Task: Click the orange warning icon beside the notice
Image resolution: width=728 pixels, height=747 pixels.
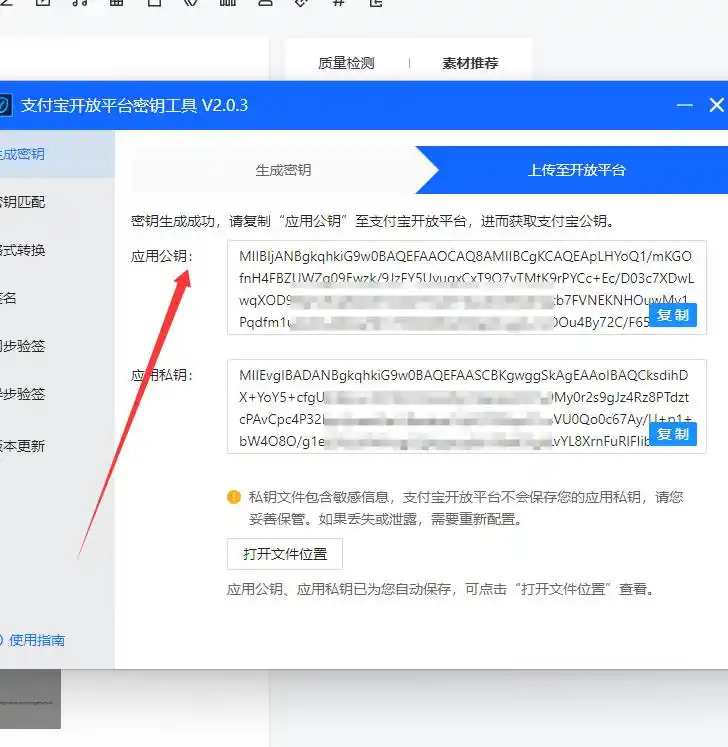Action: pyautogui.click(x=234, y=497)
